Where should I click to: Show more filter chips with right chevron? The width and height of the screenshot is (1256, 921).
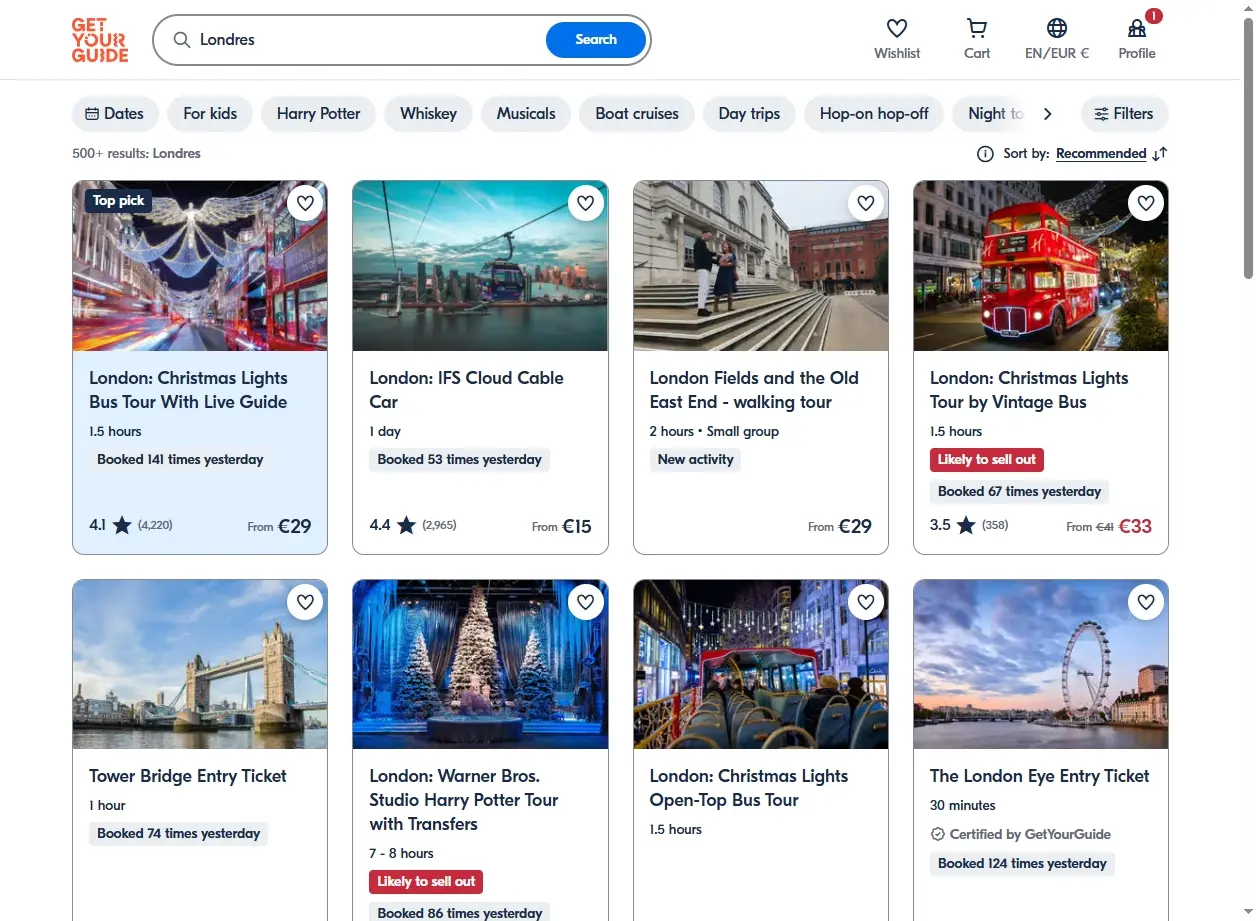(1048, 114)
